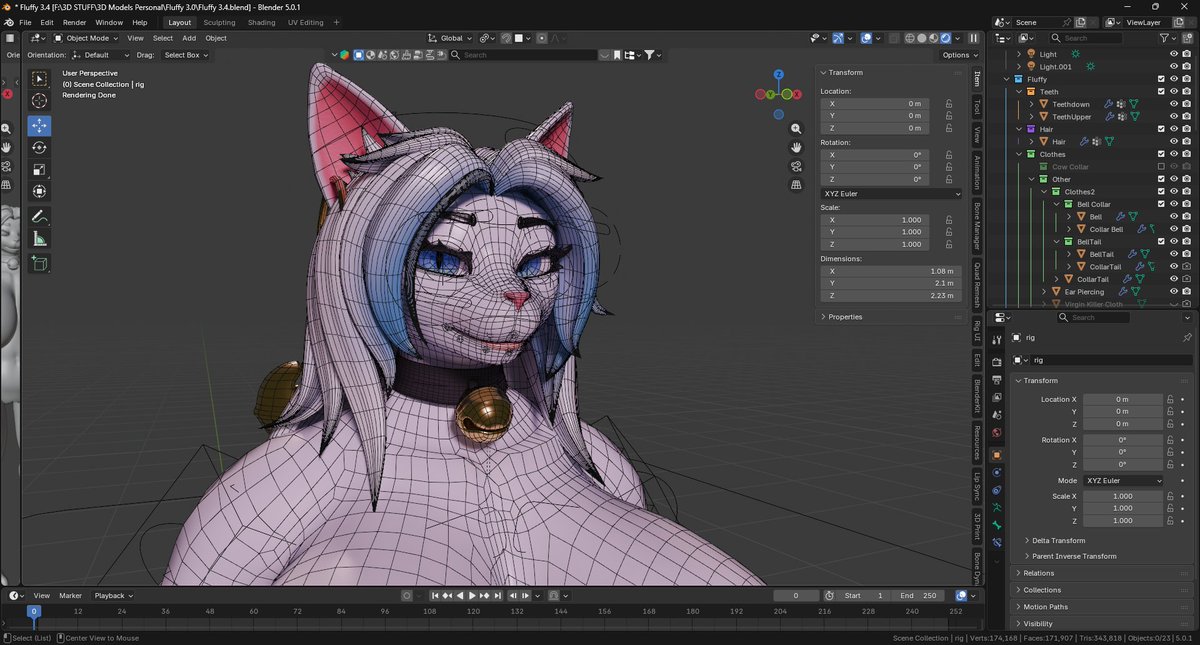Disable rendering for Ear Piercing object
The image size is (1200, 645).
click(x=1186, y=292)
